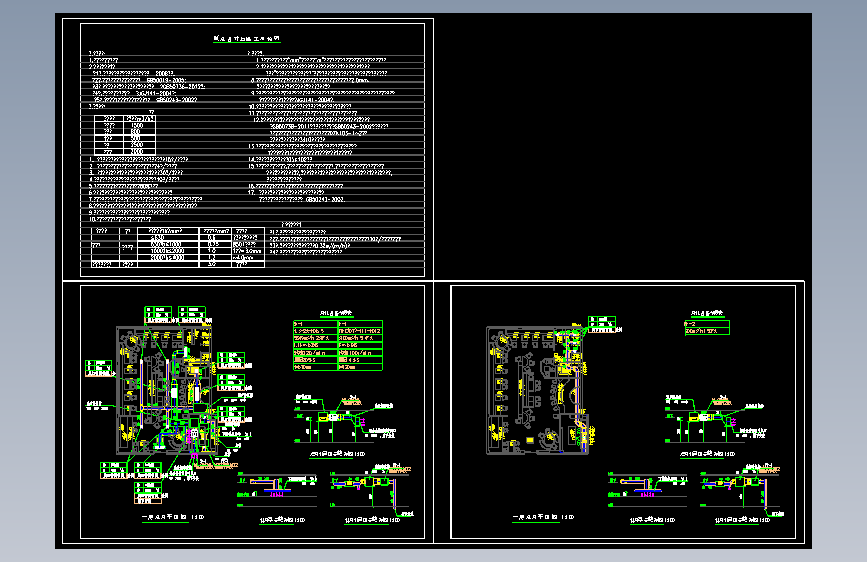Click callout tag at right plan's top corner
The width and height of the screenshot is (867, 562).
pyautogui.click(x=602, y=324)
